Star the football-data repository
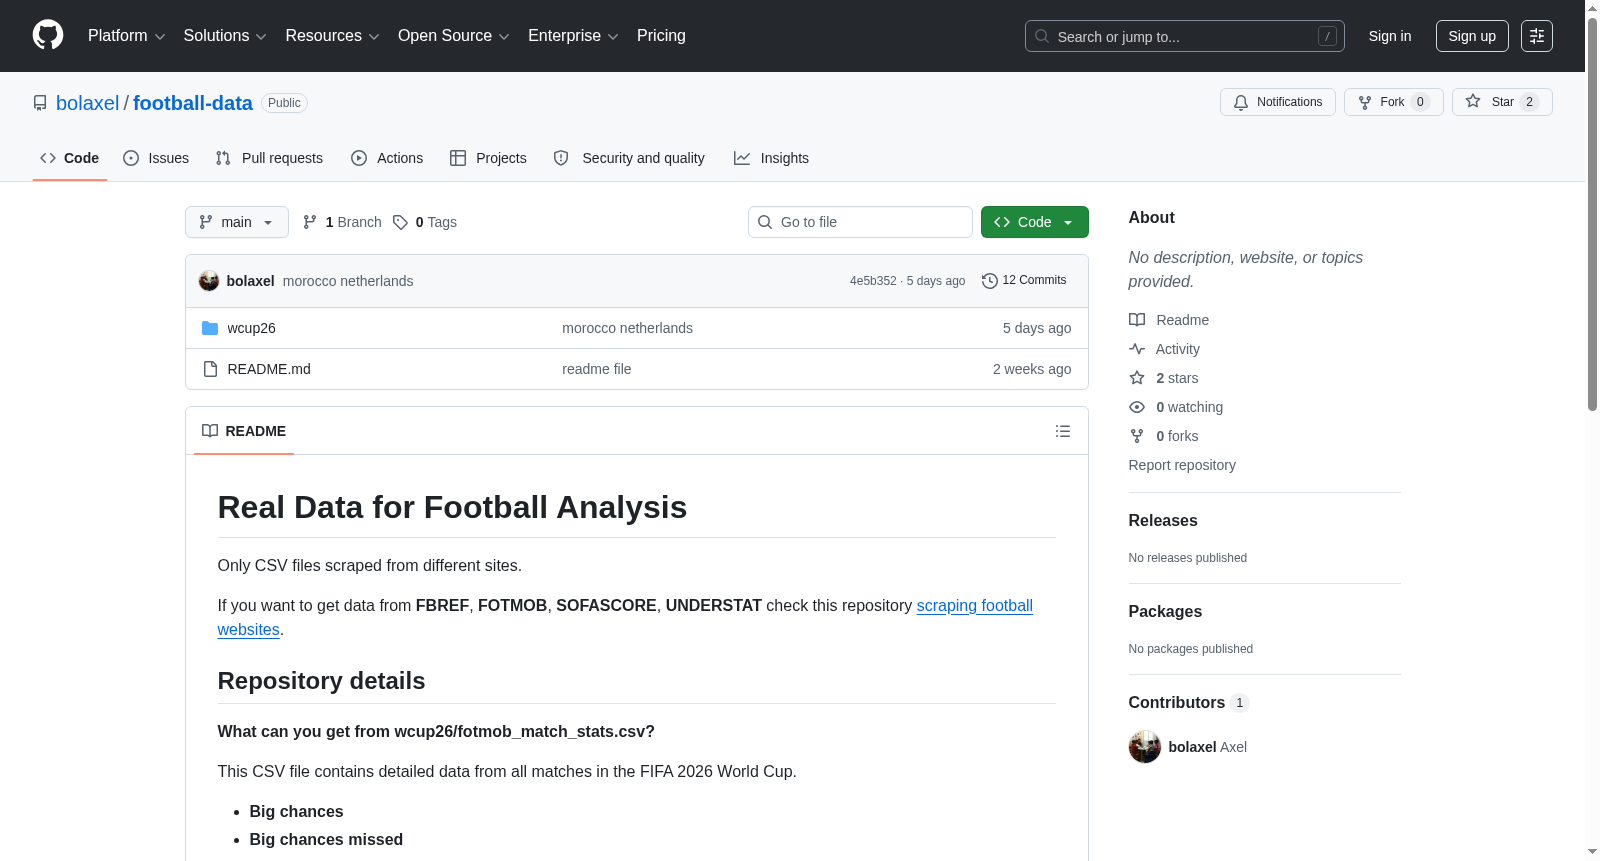Image resolution: width=1600 pixels, height=861 pixels. pyautogui.click(x=1501, y=102)
